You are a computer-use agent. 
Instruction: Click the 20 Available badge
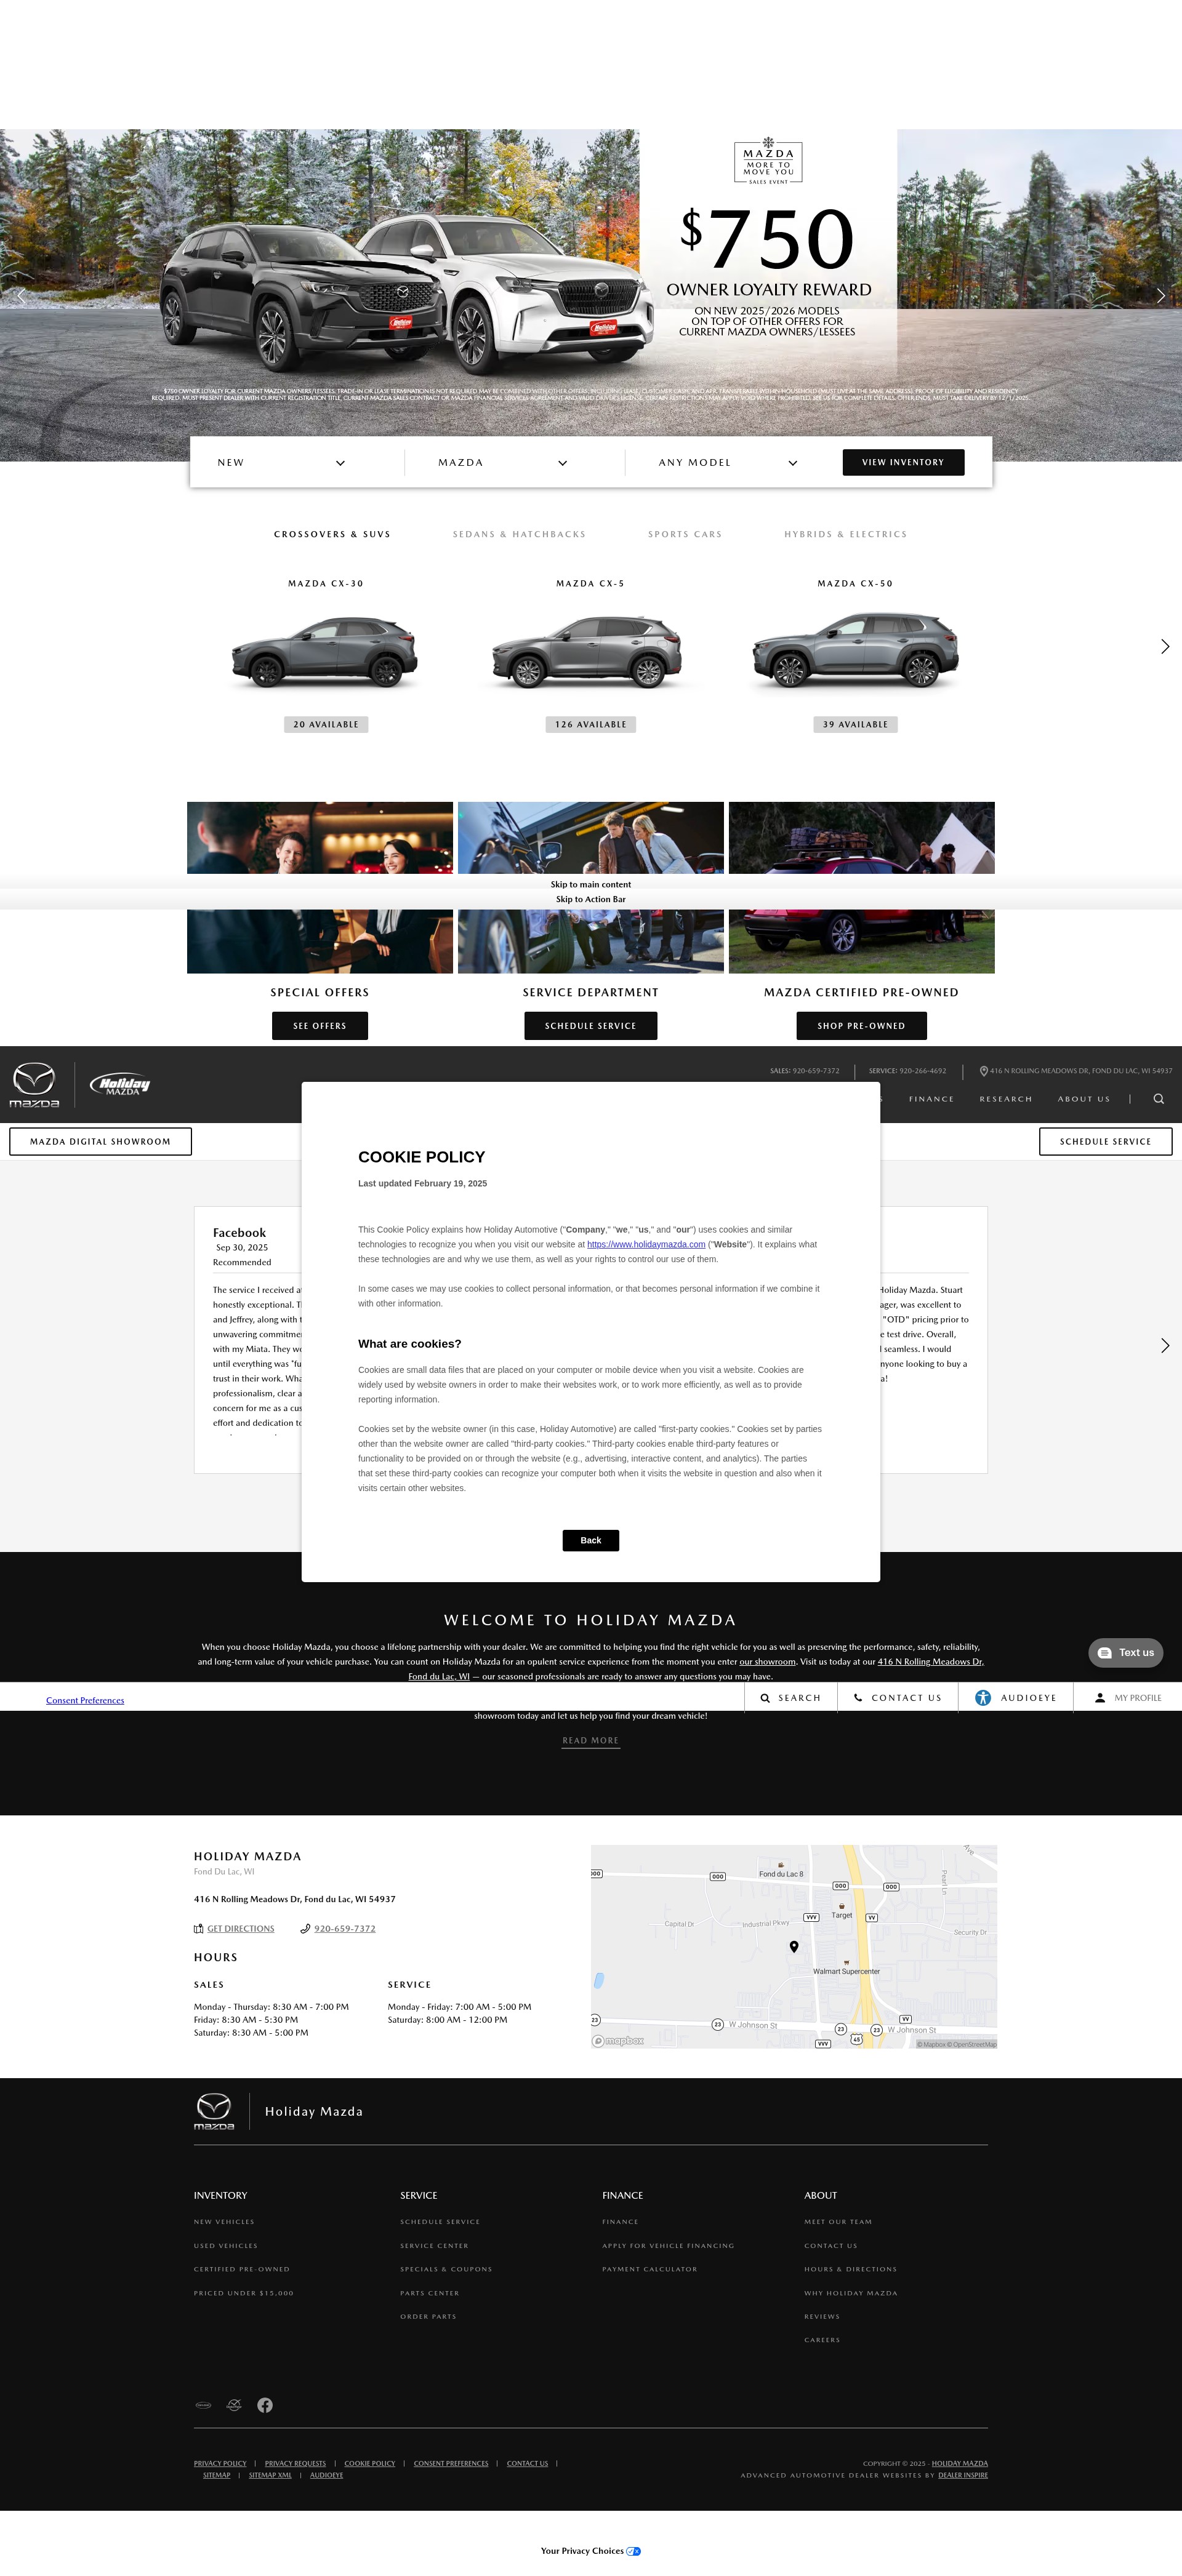tap(326, 724)
